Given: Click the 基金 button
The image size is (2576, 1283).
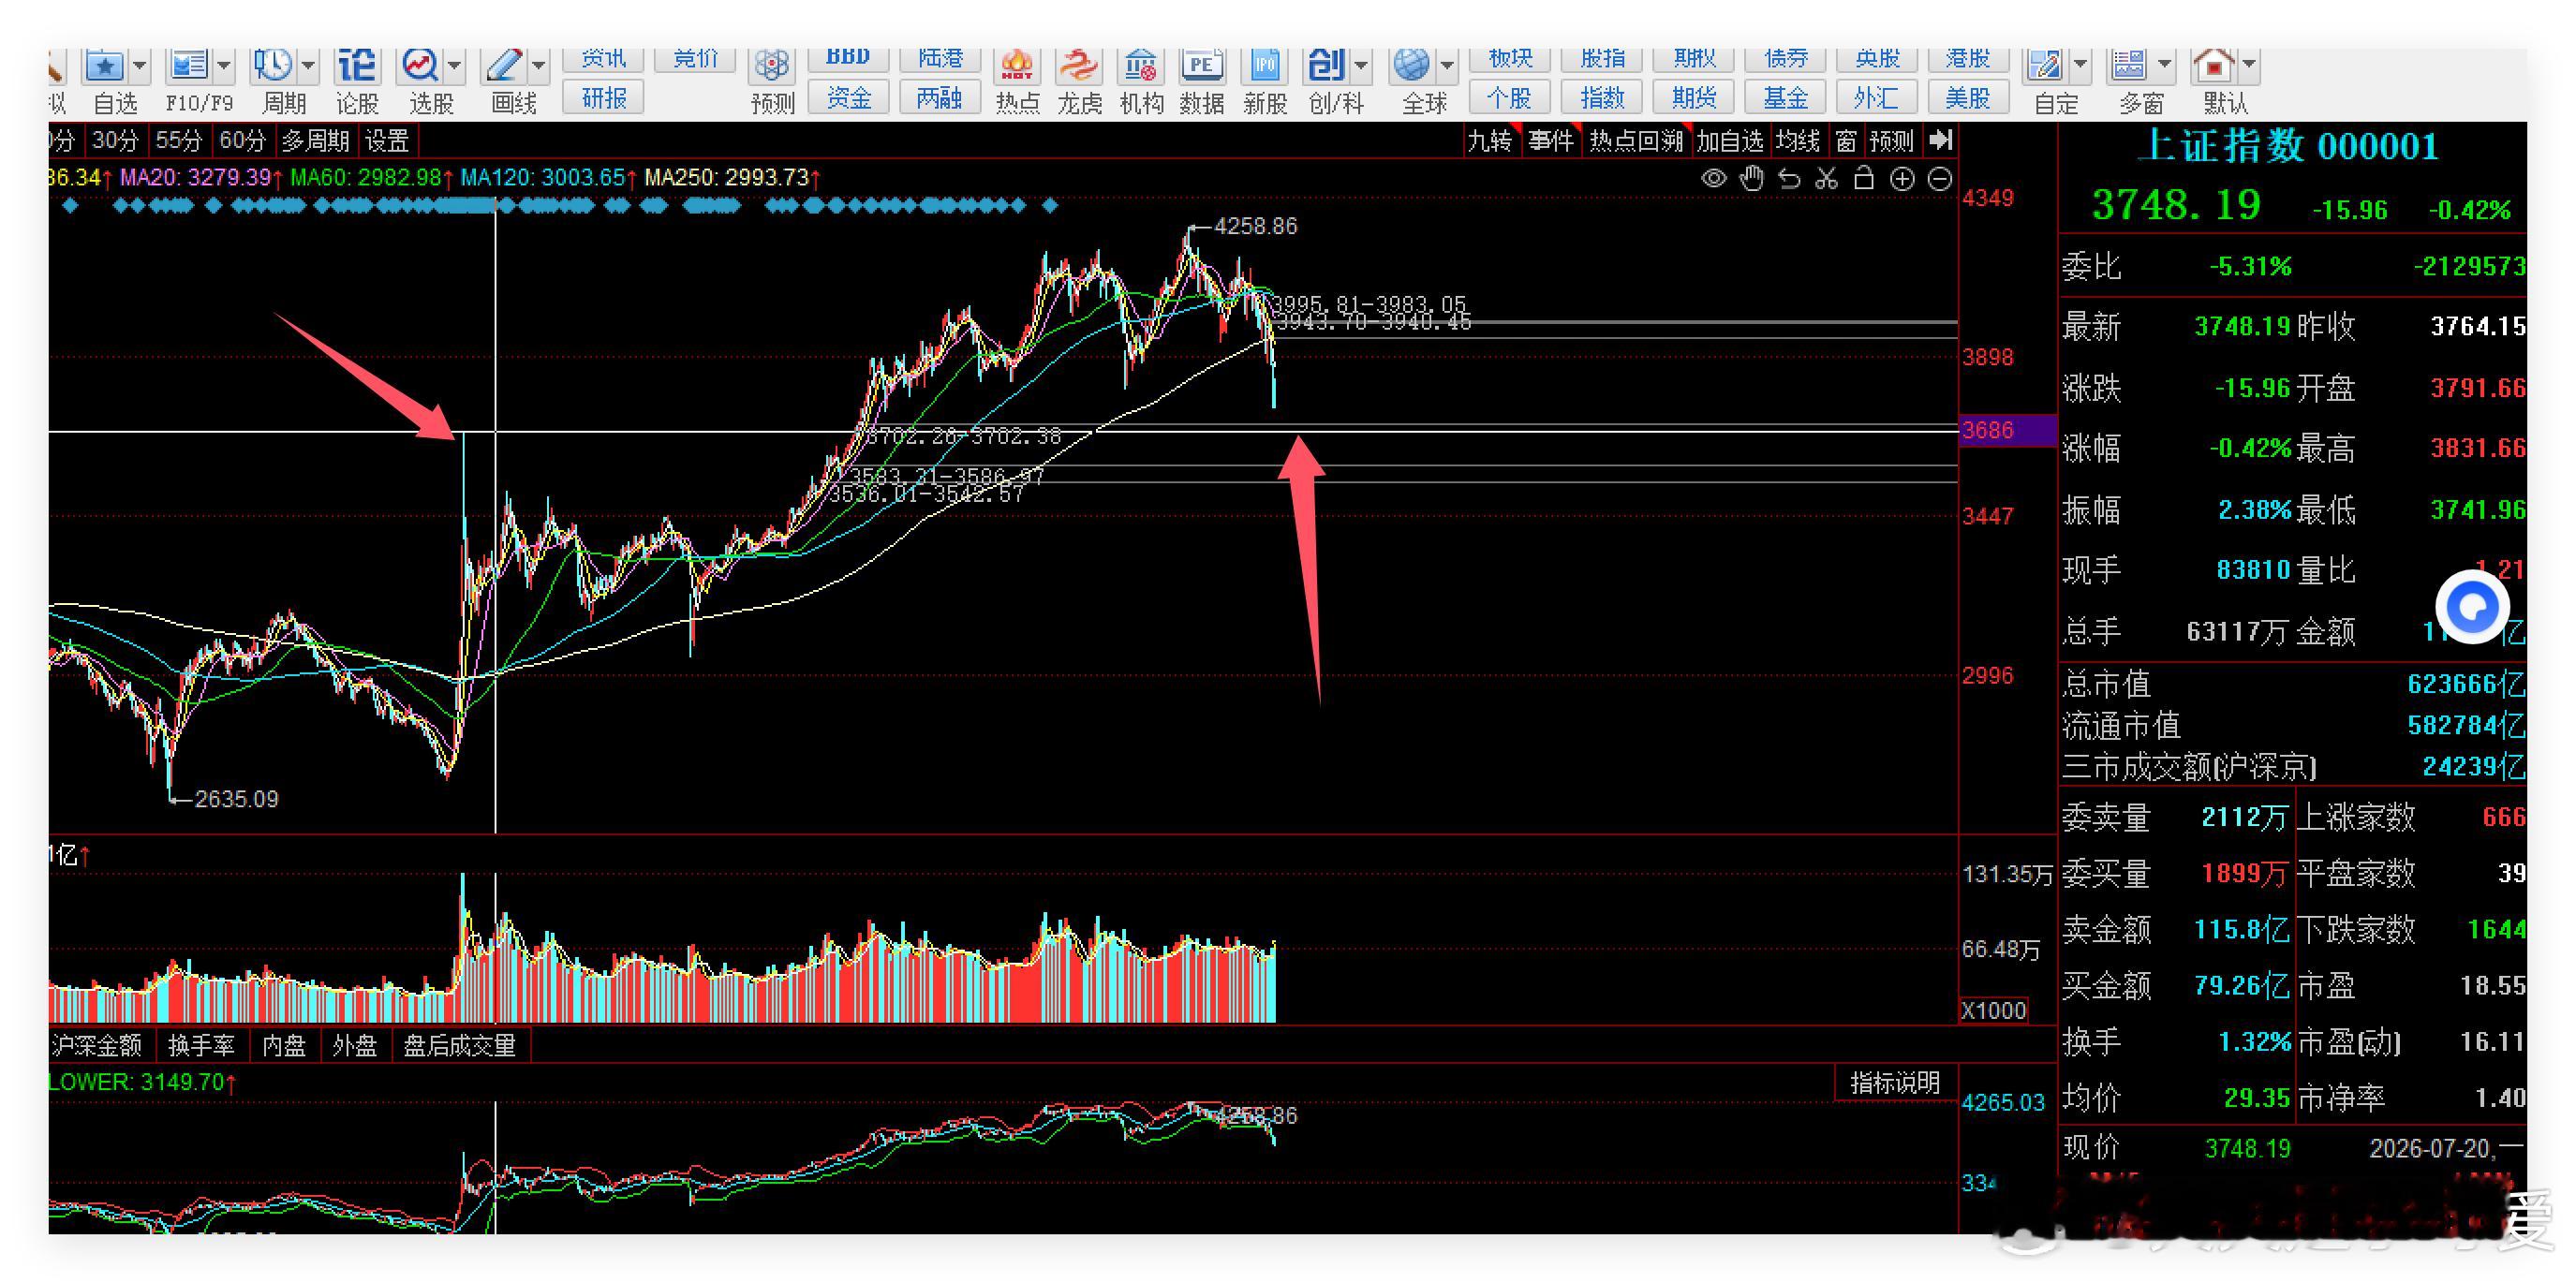Looking at the screenshot, I should point(1786,98).
